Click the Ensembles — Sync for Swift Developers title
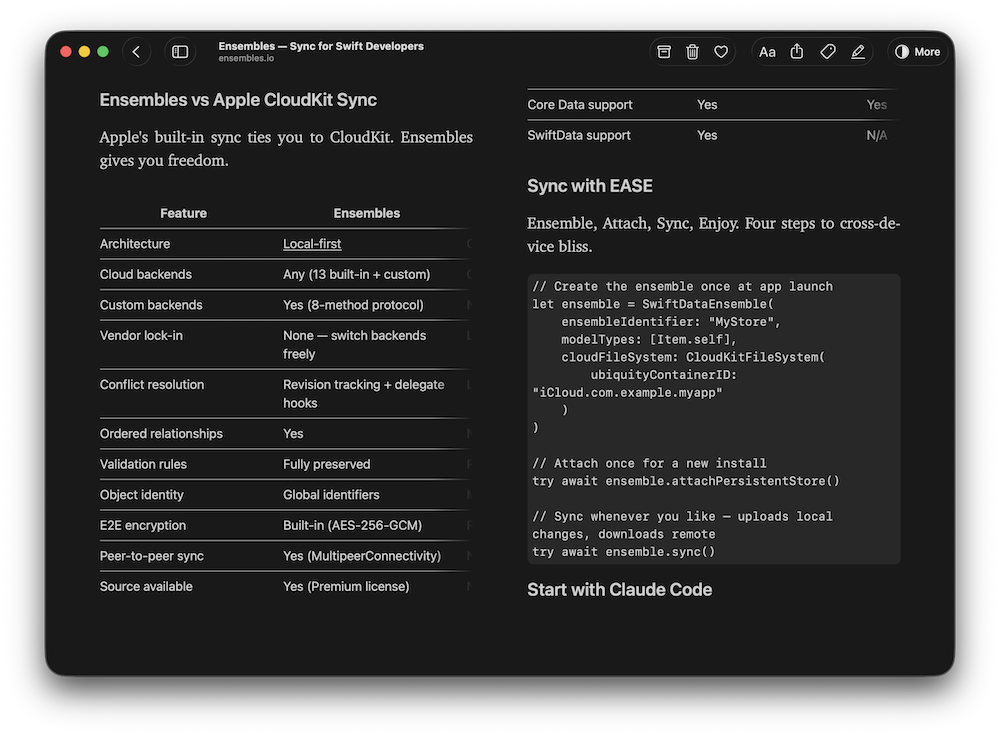Viewport: 1000px width, 736px height. tap(321, 46)
